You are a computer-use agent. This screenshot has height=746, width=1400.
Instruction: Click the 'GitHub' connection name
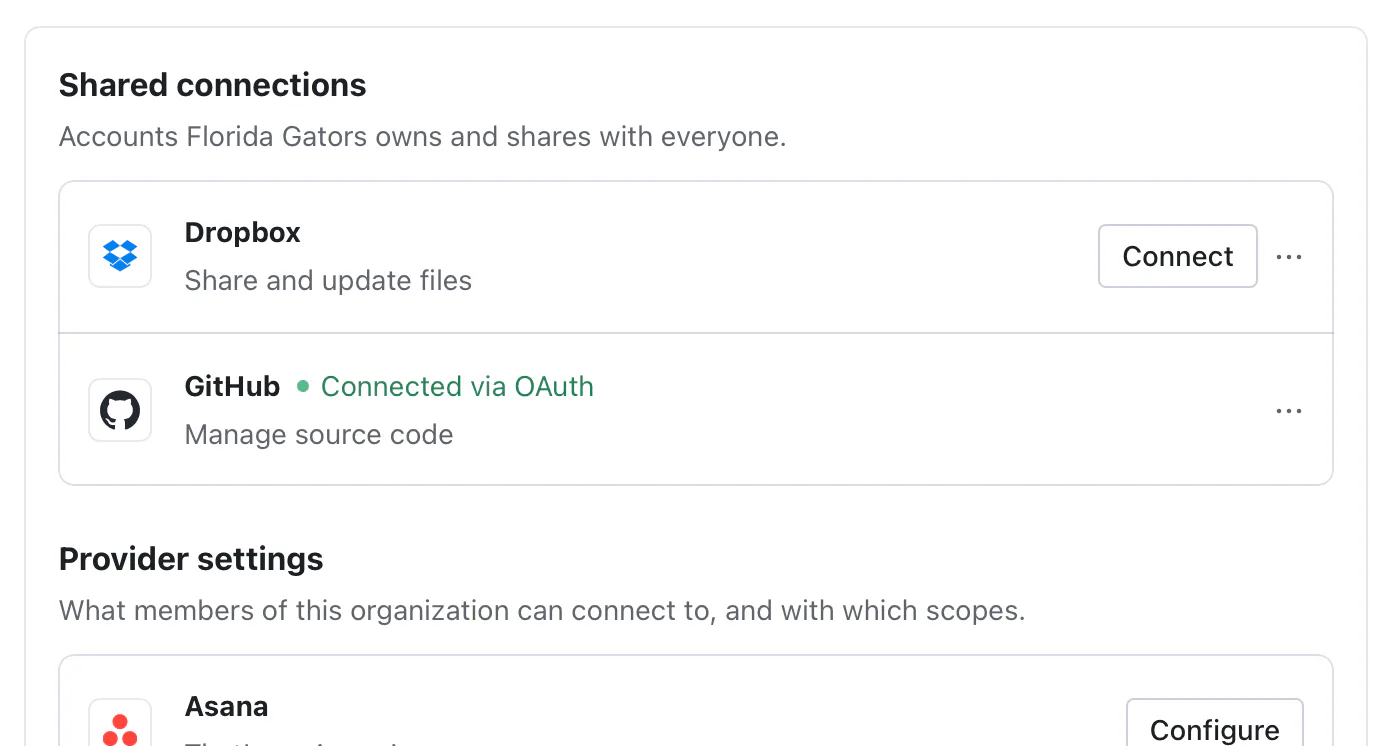(x=233, y=387)
